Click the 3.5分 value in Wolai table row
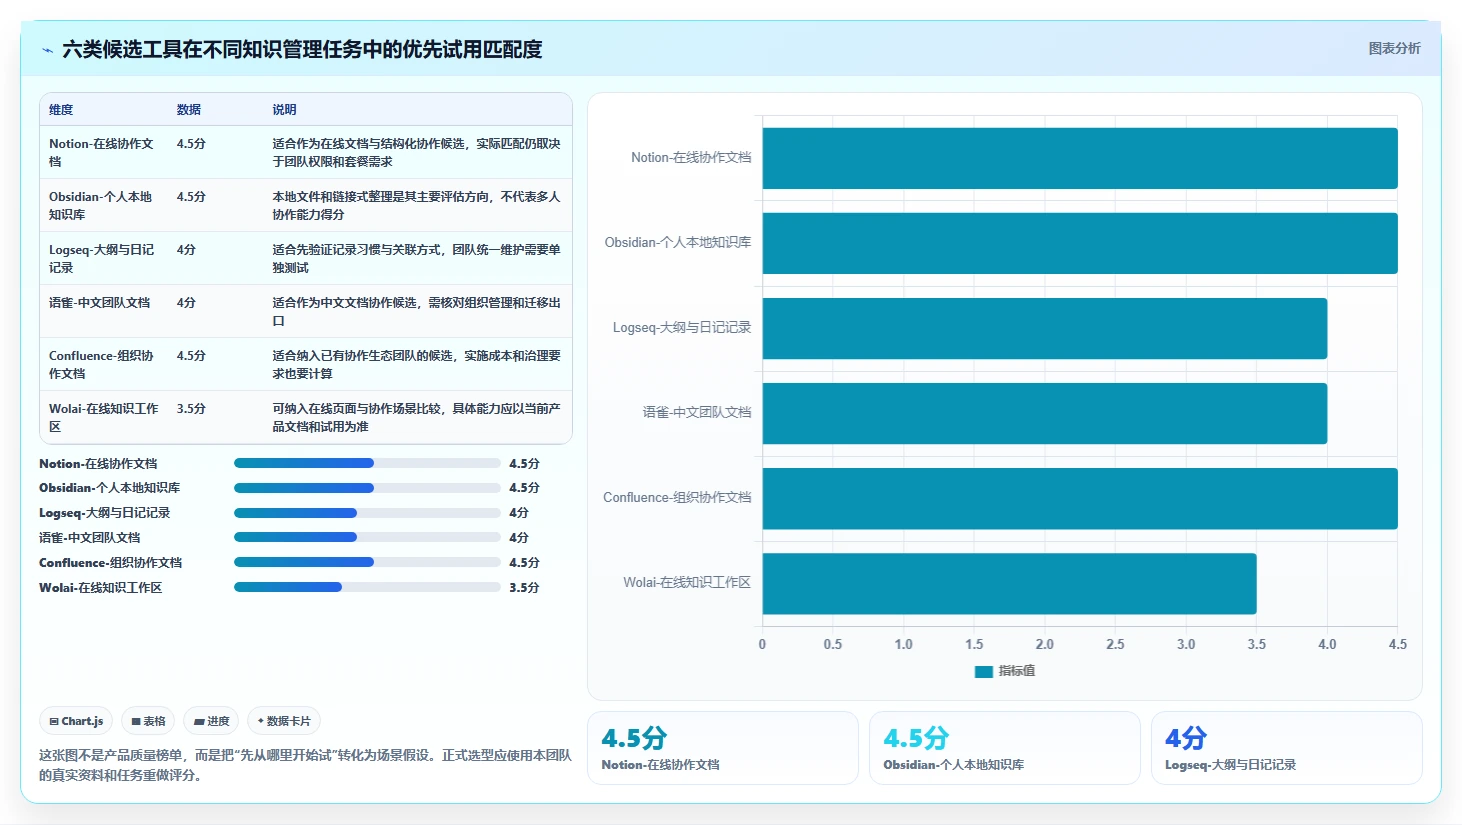The height and width of the screenshot is (825, 1462). (x=191, y=409)
